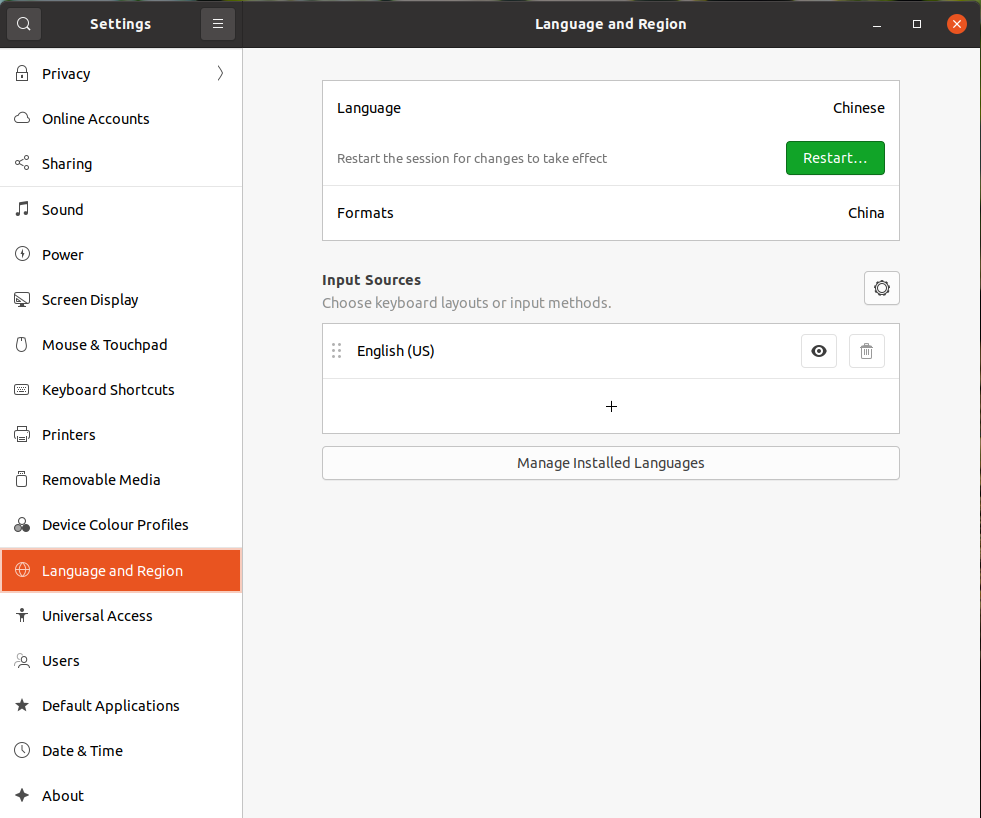The width and height of the screenshot is (981, 818).
Task: Click the Default Applications star icon
Action: pyautogui.click(x=22, y=705)
